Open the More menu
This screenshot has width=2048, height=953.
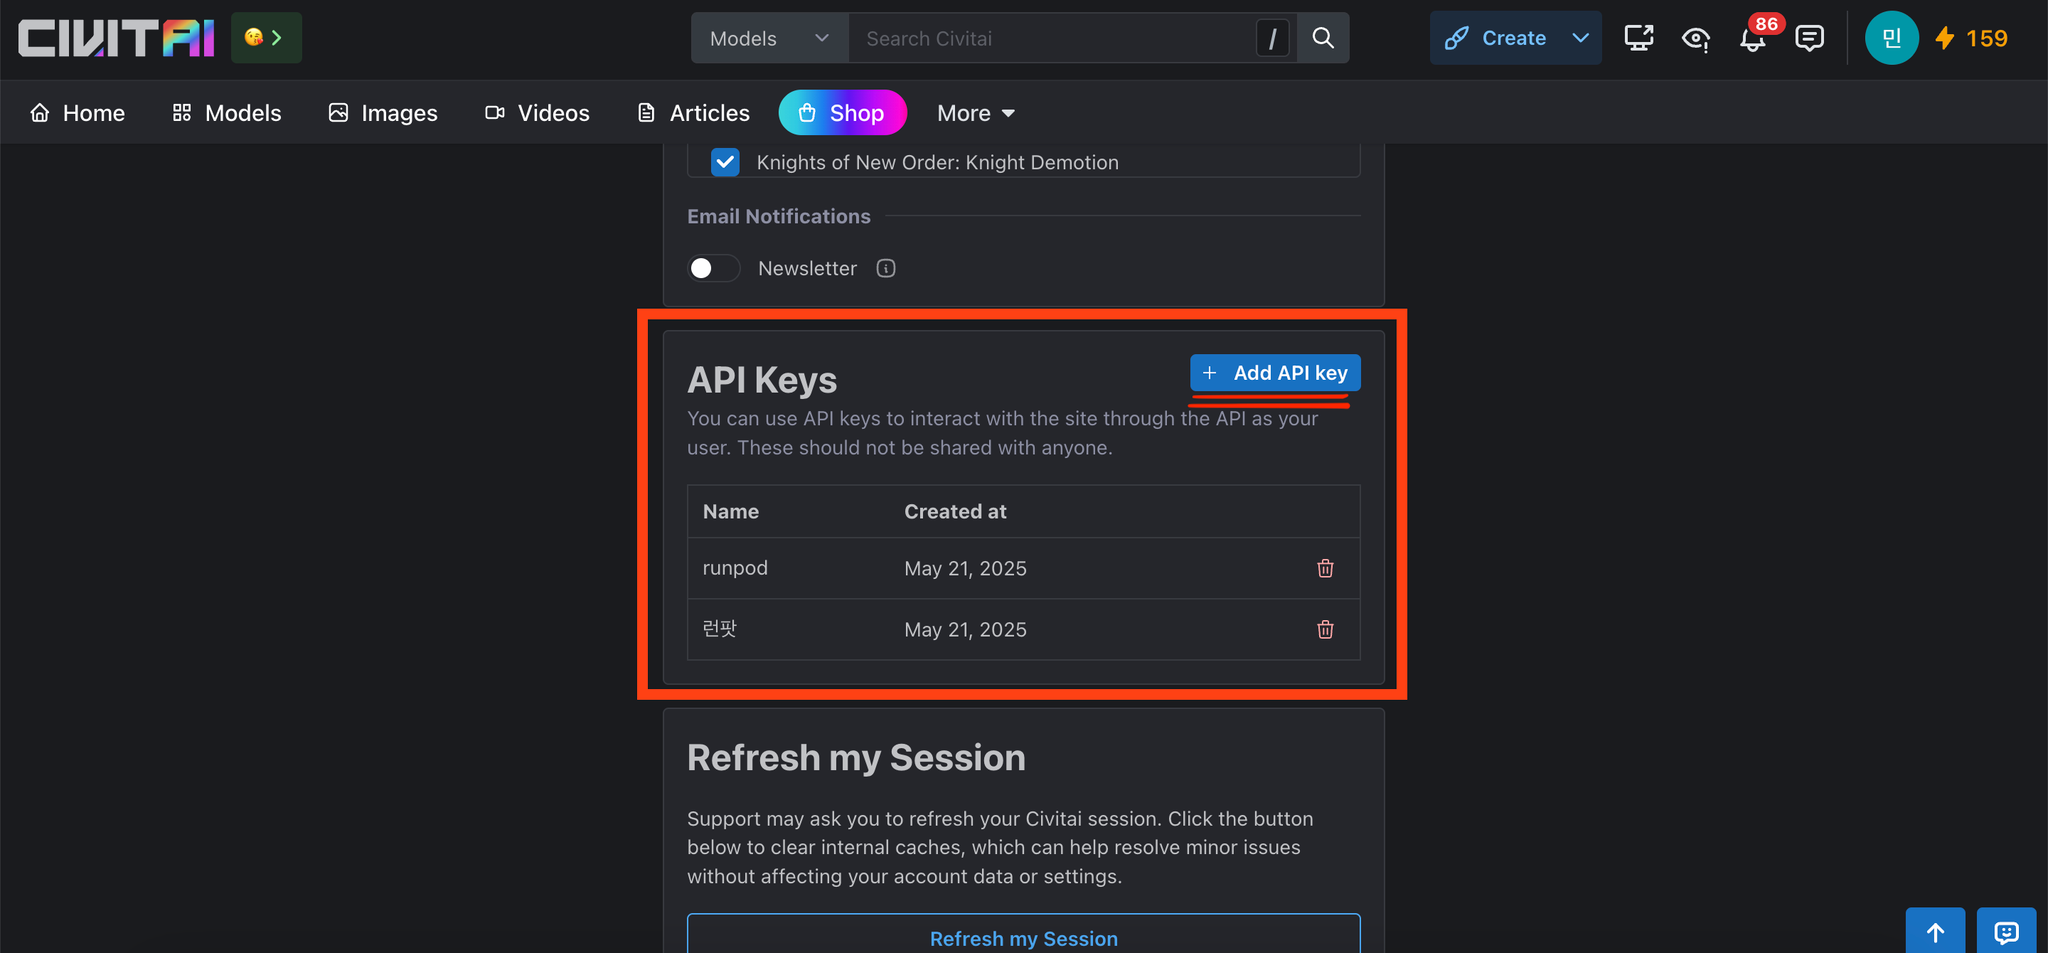(976, 113)
